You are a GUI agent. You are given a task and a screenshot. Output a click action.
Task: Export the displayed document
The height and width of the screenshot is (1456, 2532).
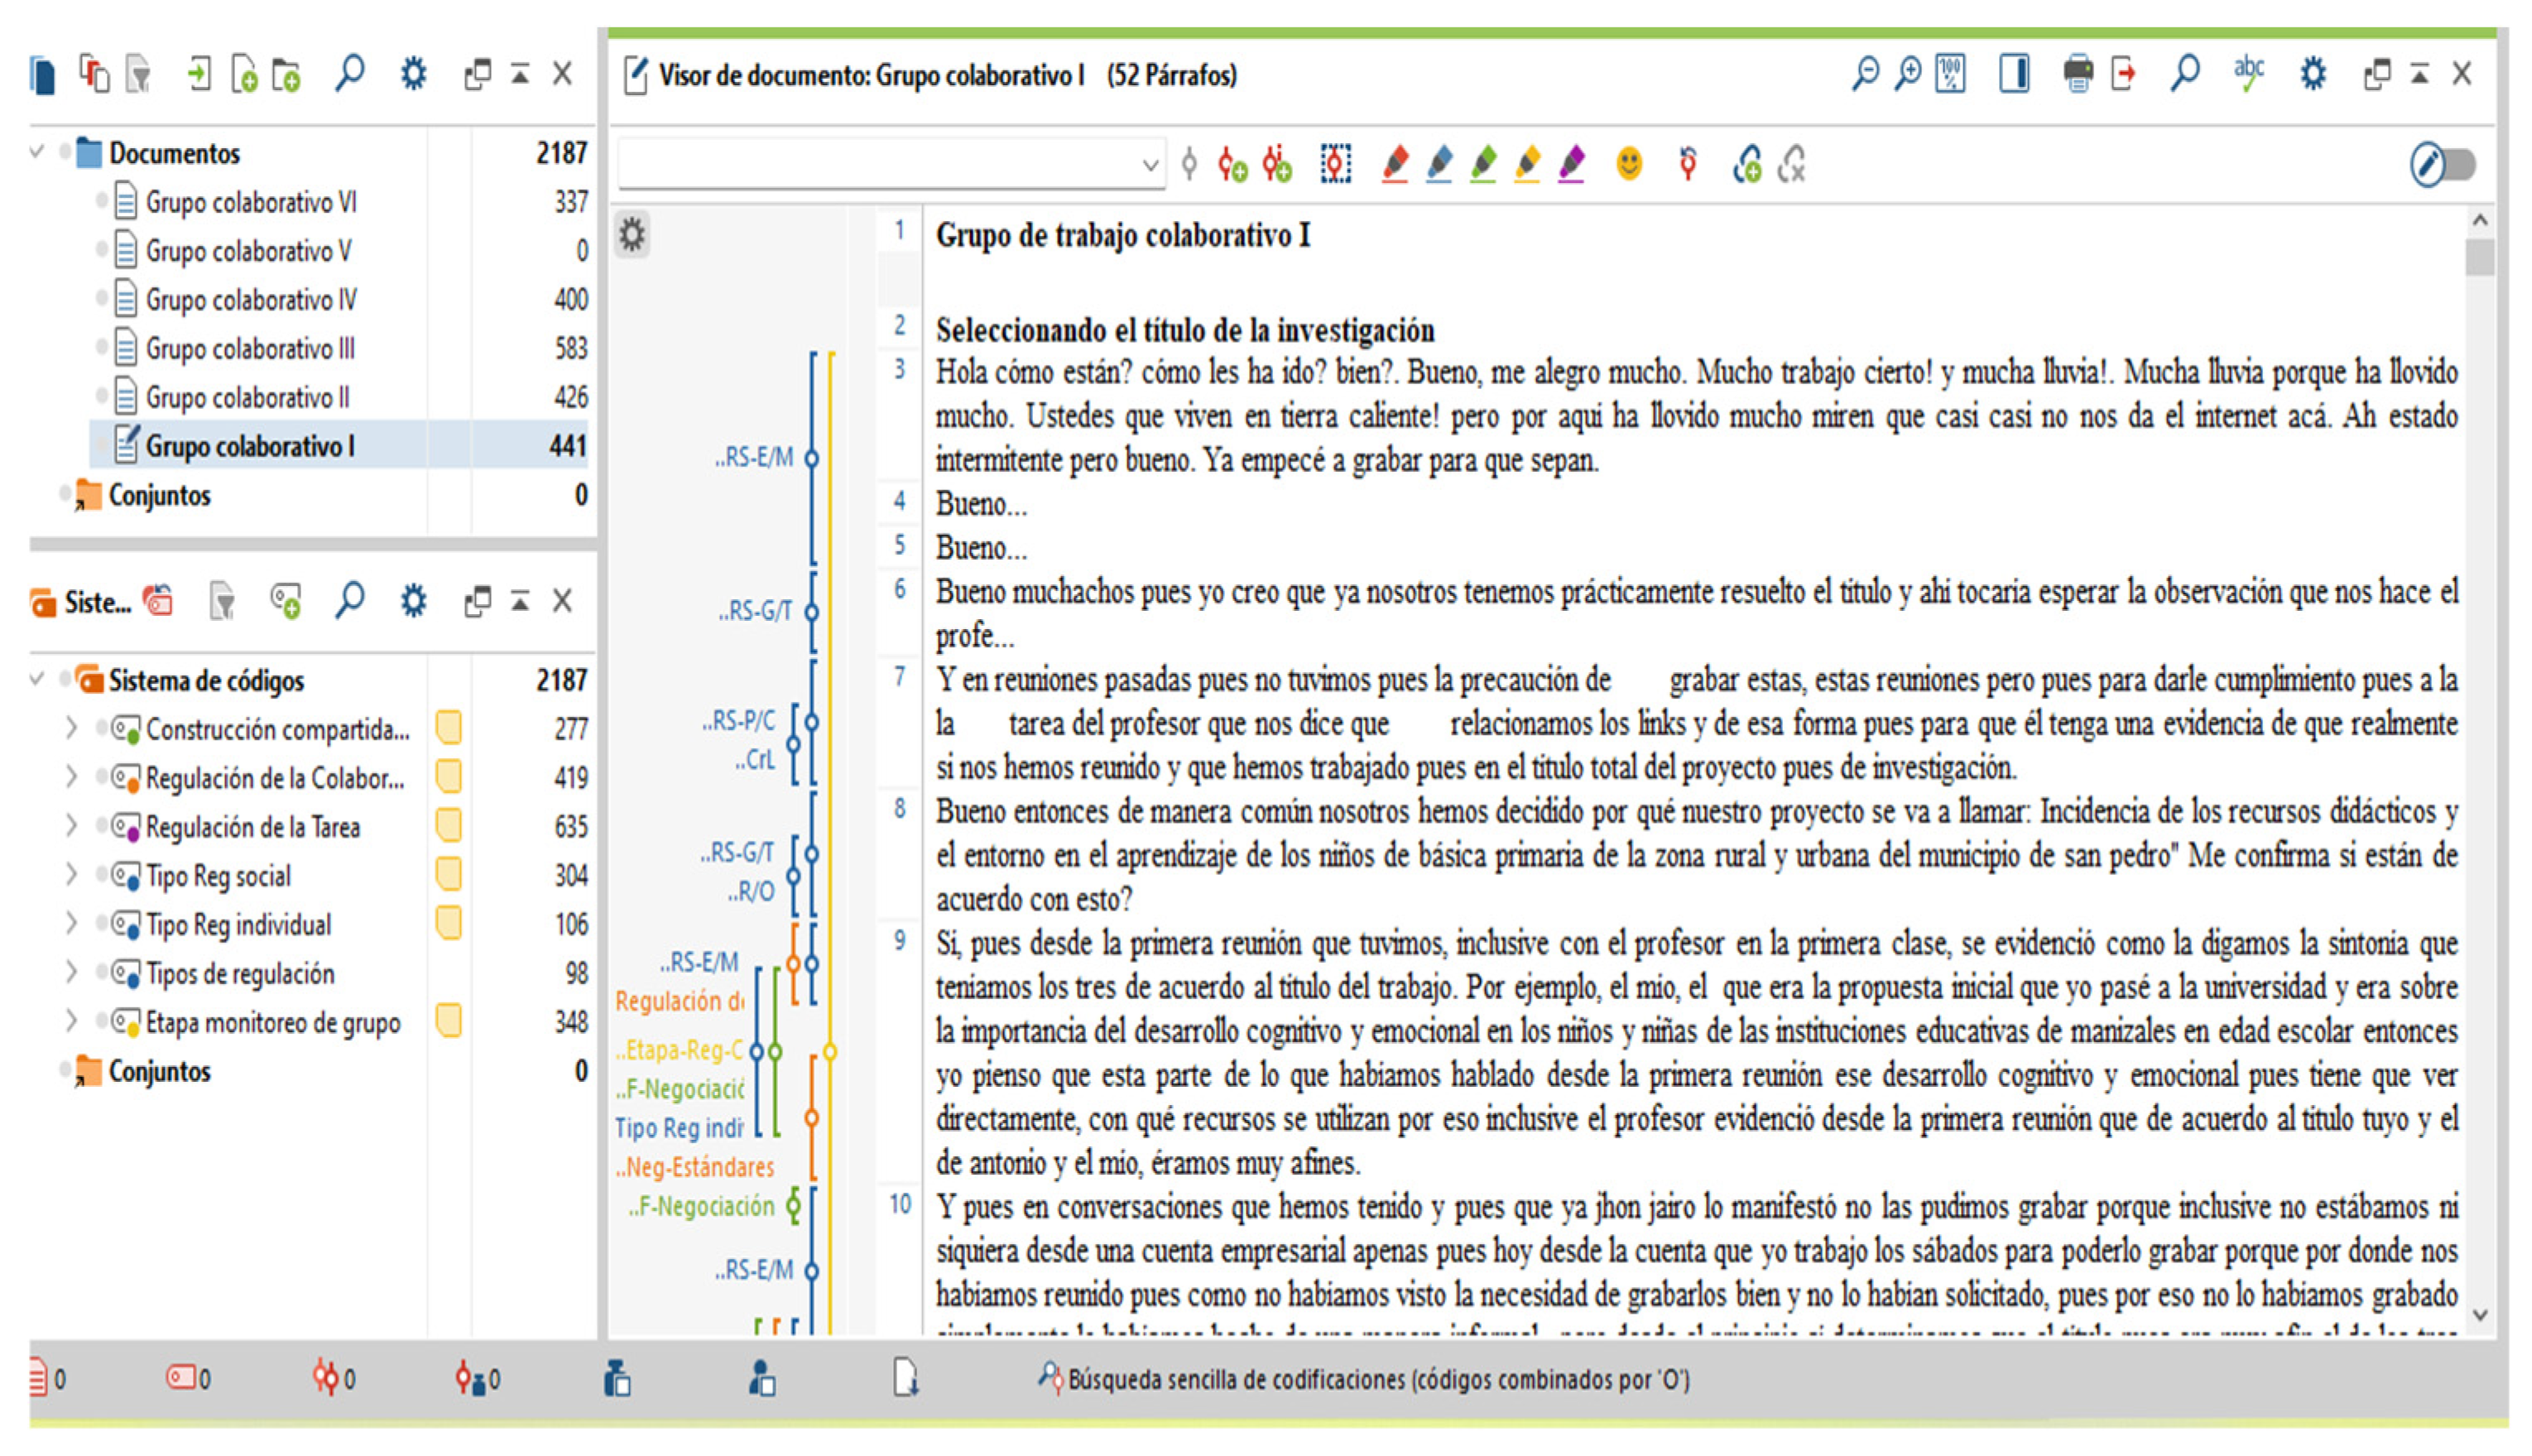click(2122, 74)
